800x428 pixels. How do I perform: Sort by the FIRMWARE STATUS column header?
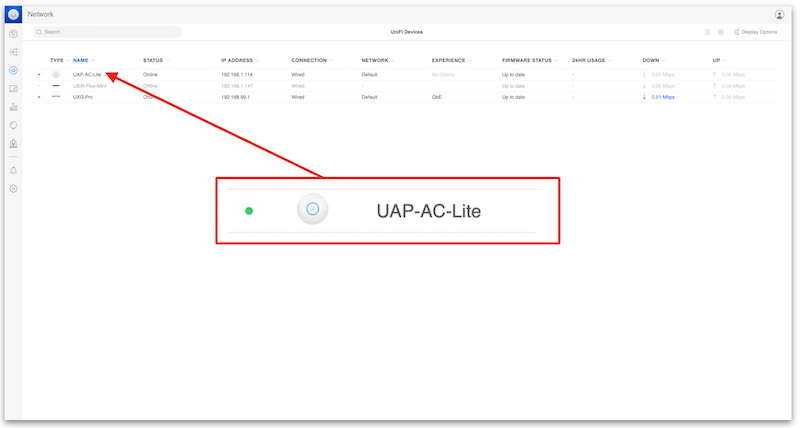tap(530, 60)
